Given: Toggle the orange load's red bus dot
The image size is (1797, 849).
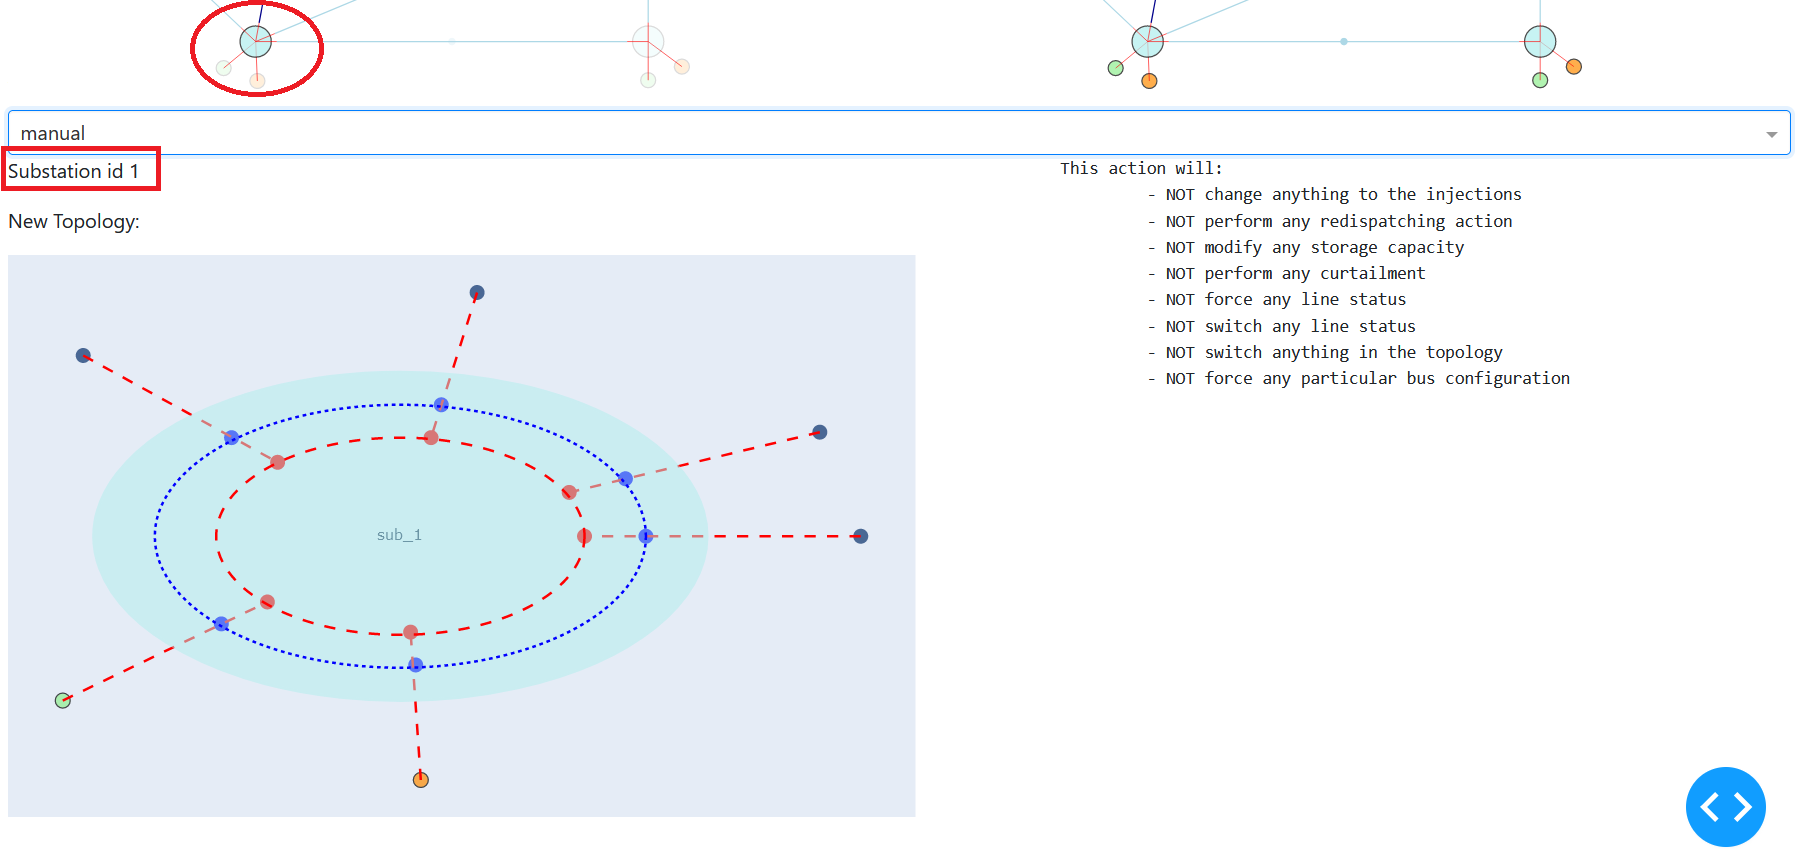Looking at the screenshot, I should point(410,632).
